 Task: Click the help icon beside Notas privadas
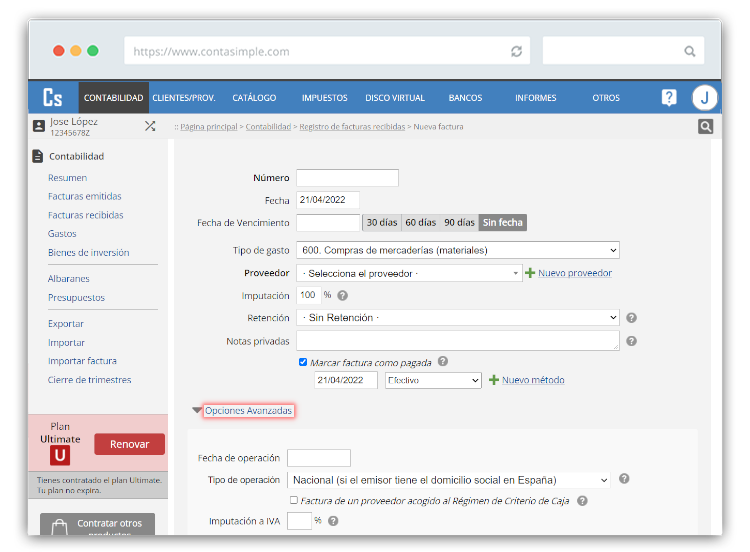pos(631,341)
